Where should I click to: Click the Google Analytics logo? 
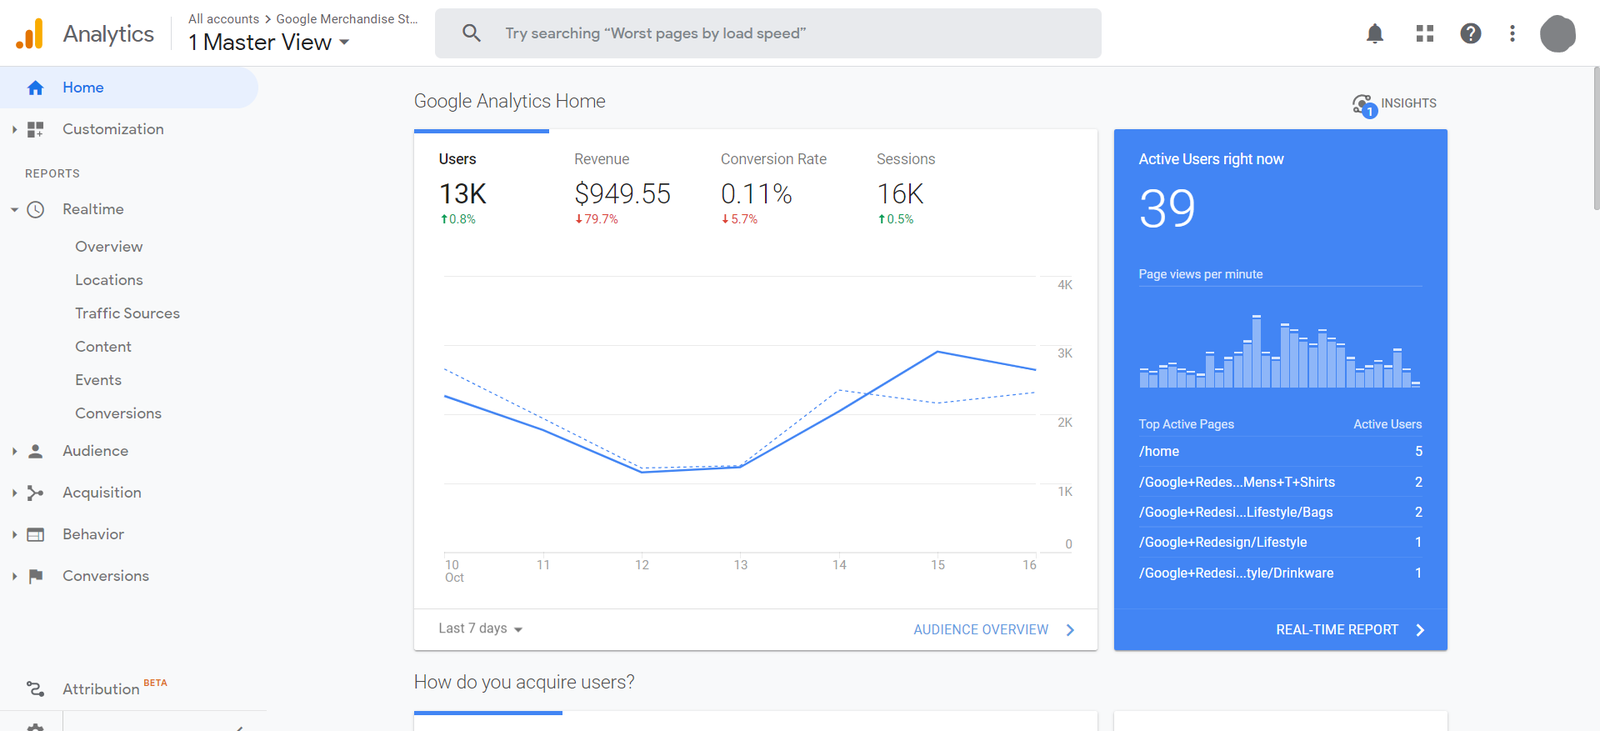pos(30,34)
